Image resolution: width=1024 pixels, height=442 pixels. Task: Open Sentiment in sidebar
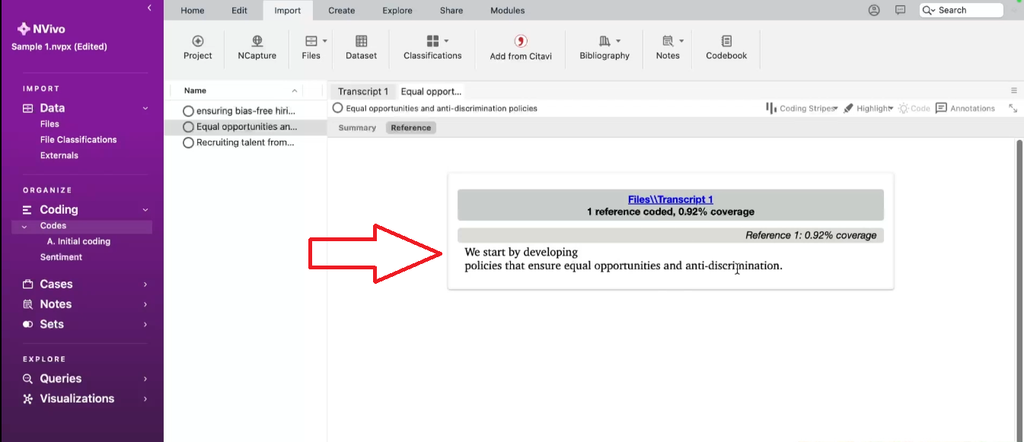click(x=61, y=257)
